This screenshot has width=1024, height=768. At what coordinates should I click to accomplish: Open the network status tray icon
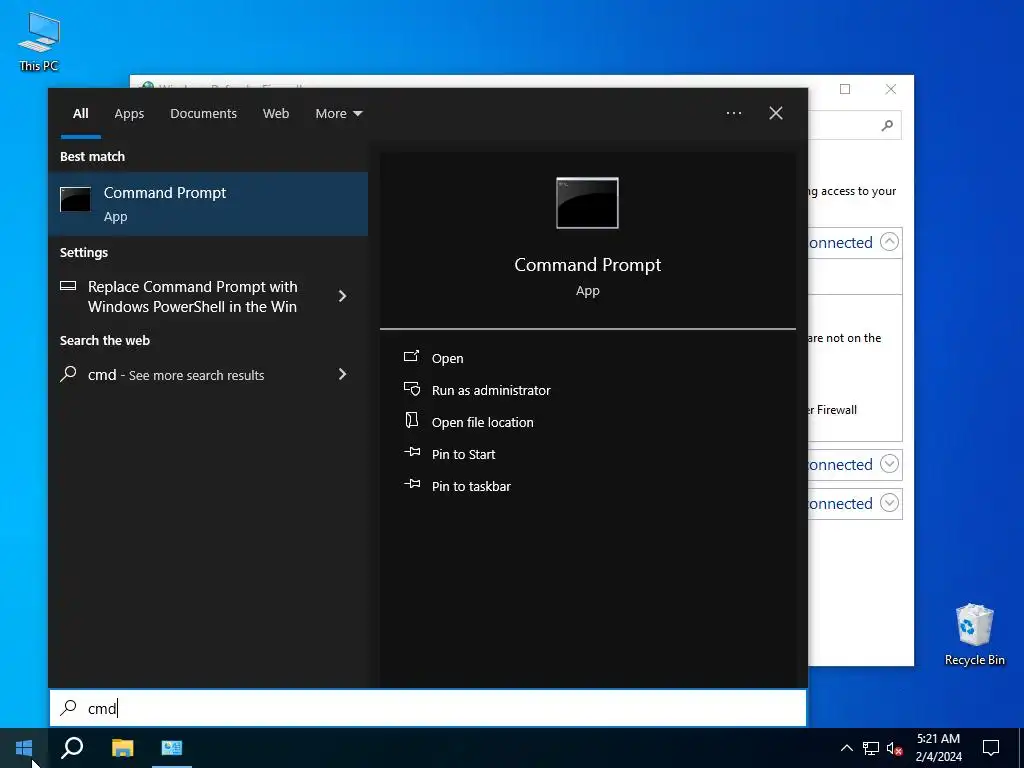coord(871,748)
